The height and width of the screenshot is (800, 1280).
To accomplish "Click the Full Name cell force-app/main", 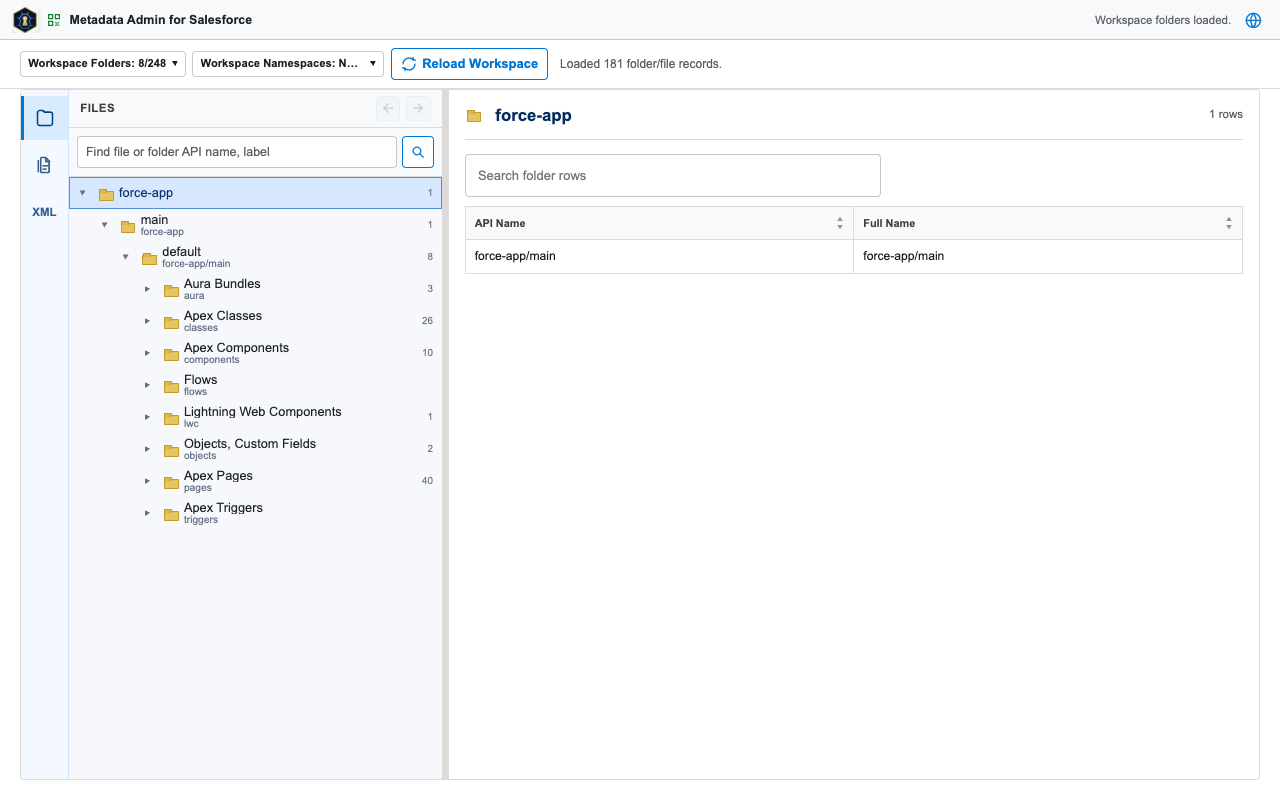I will 1048,256.
